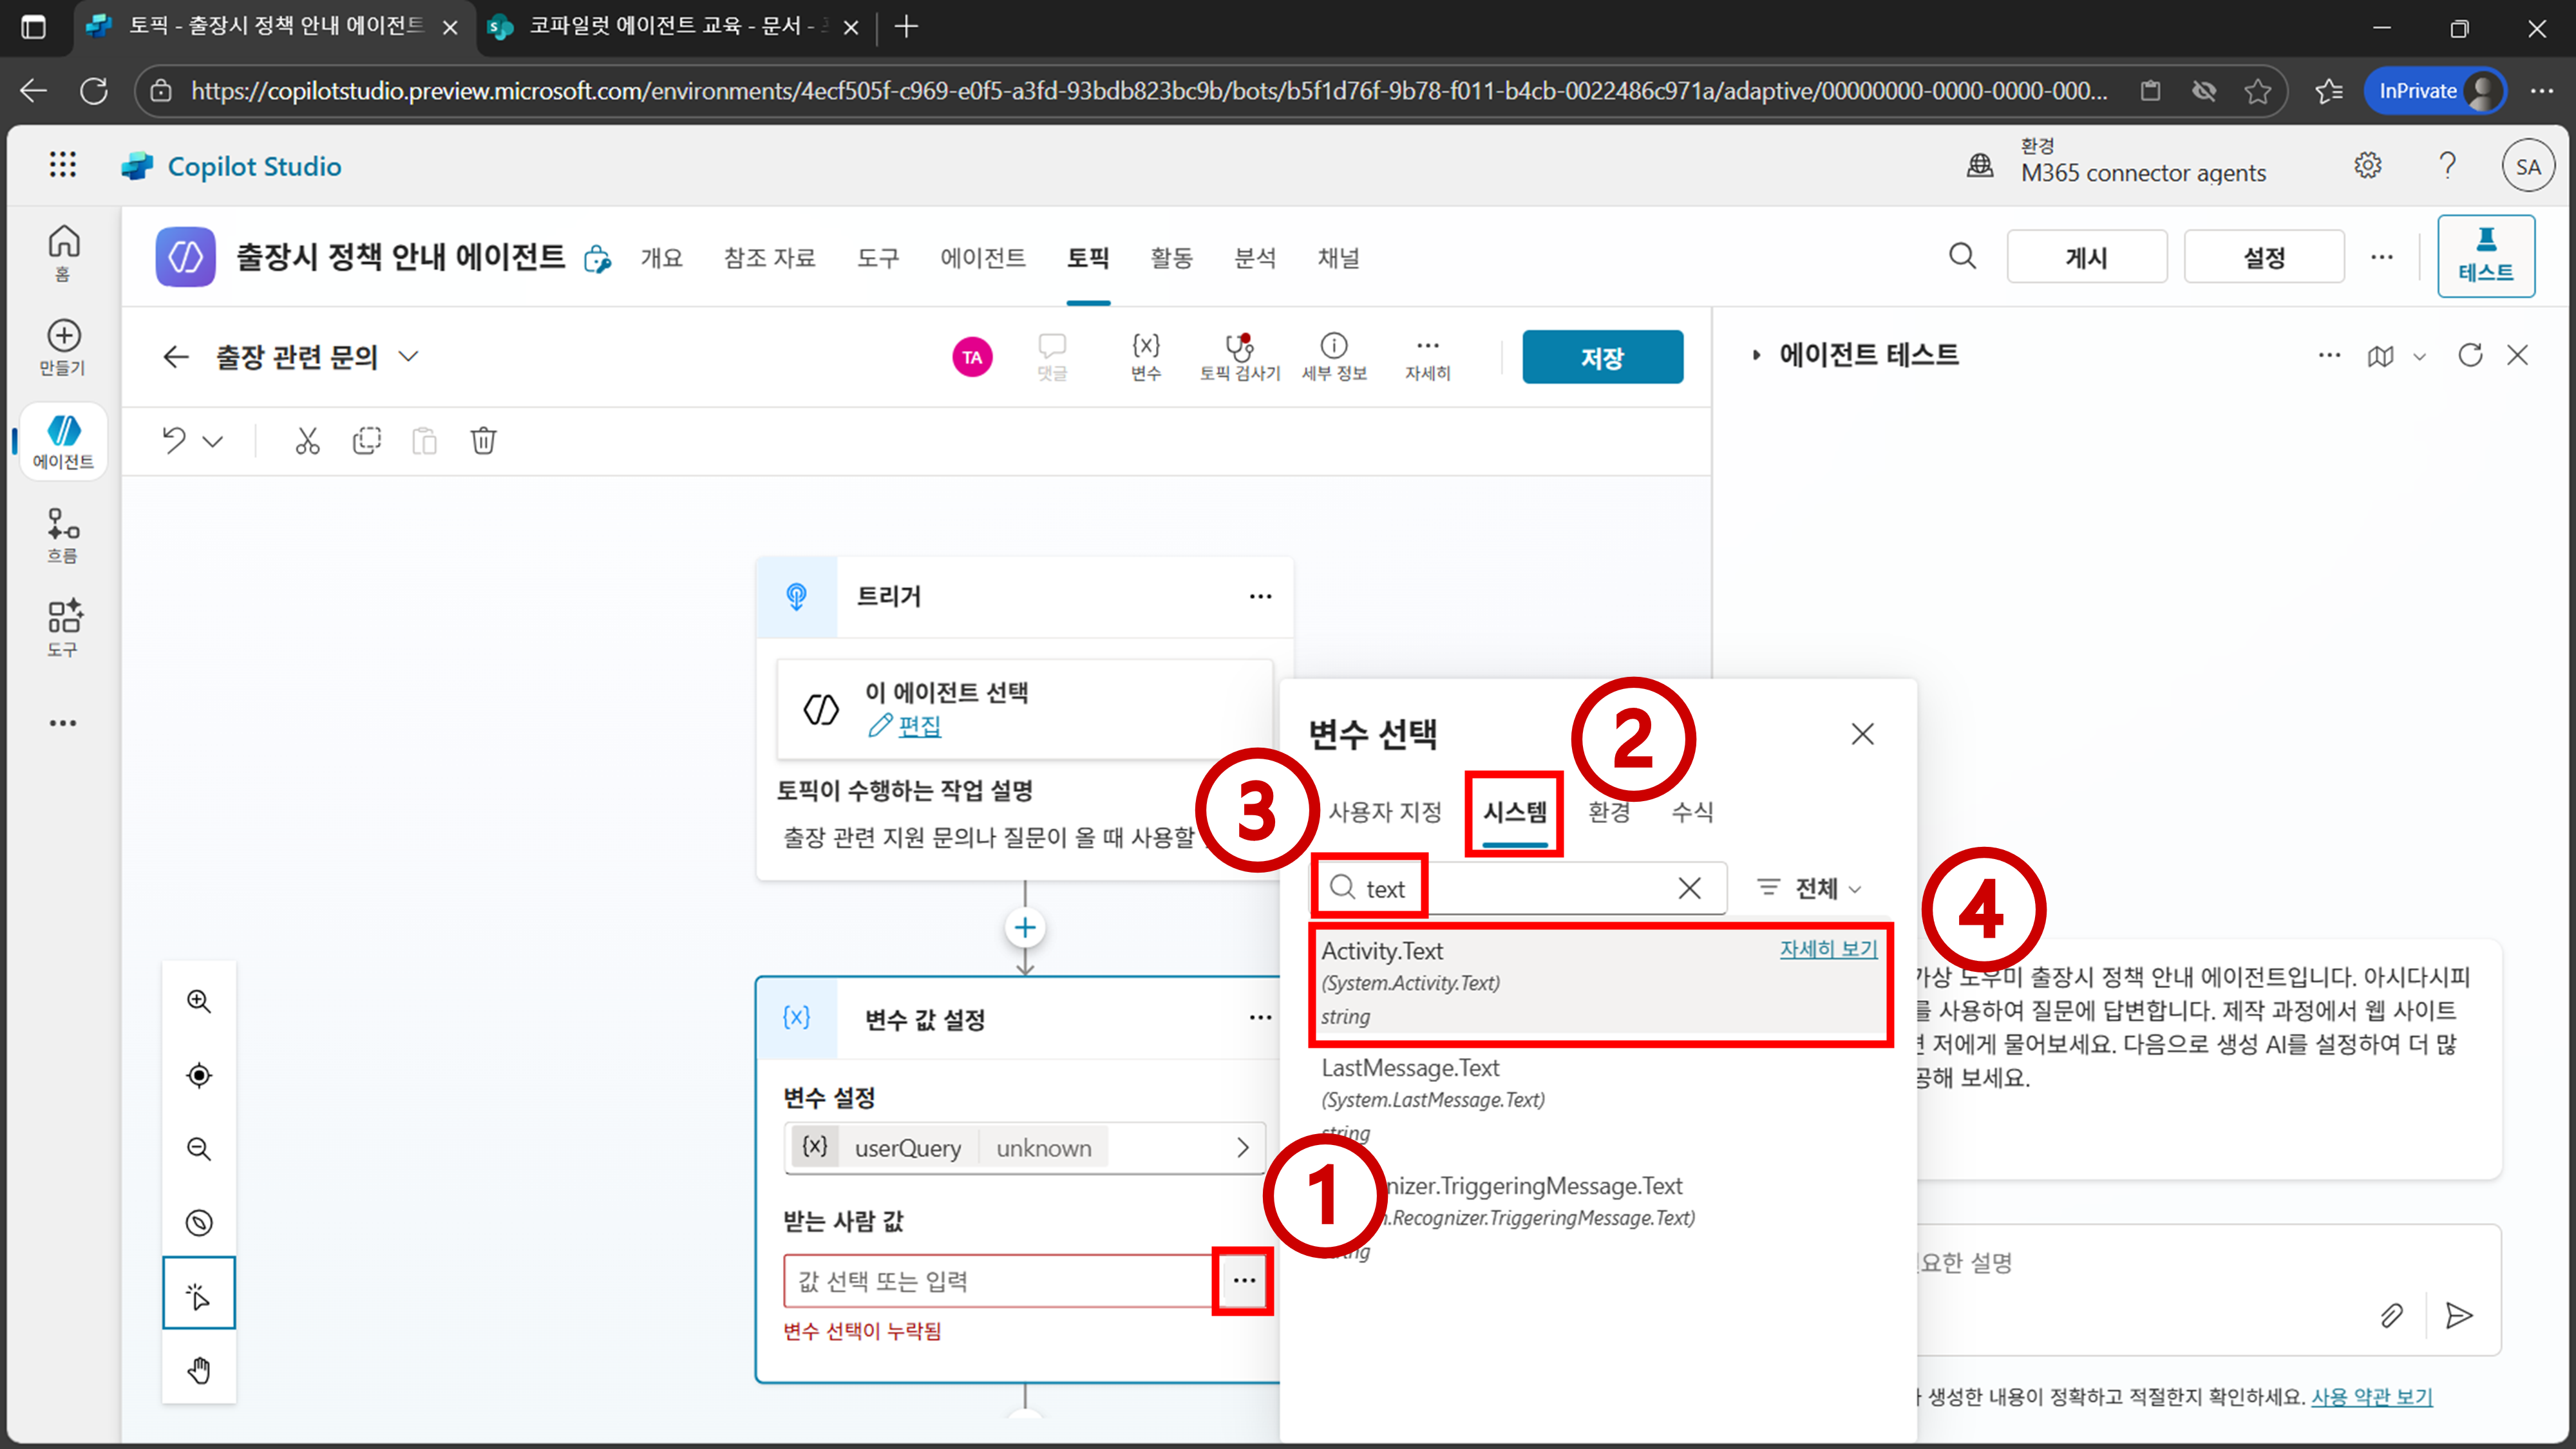2576x1449 pixels.
Task: Refresh the agent test conversation
Action: (2470, 355)
